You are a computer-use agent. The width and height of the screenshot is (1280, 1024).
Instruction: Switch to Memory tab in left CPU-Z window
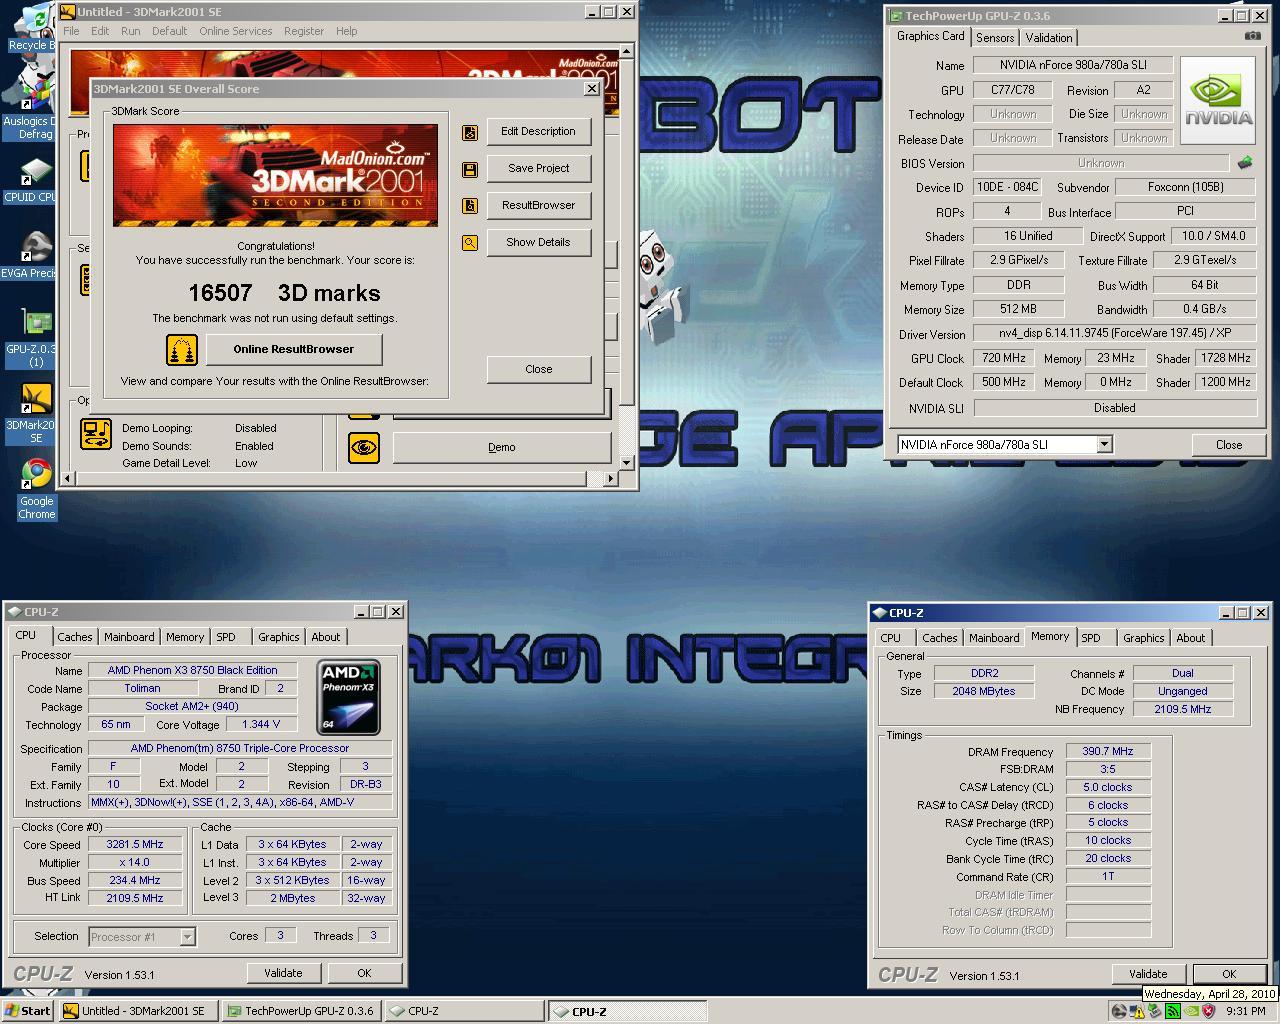pyautogui.click(x=185, y=637)
